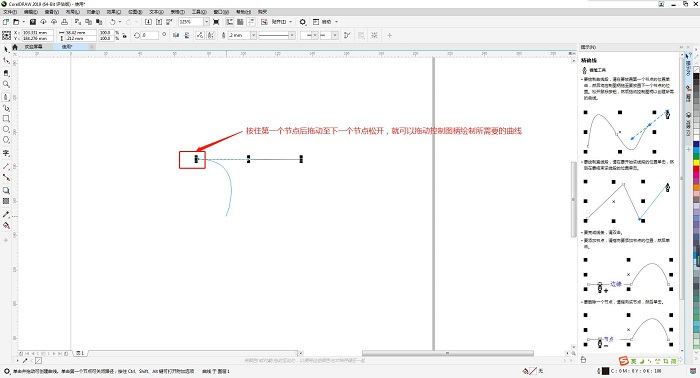Viewport: 700px width, 378px height.
Task: Click the vertical scrollbar beside canvas
Action: point(574,199)
